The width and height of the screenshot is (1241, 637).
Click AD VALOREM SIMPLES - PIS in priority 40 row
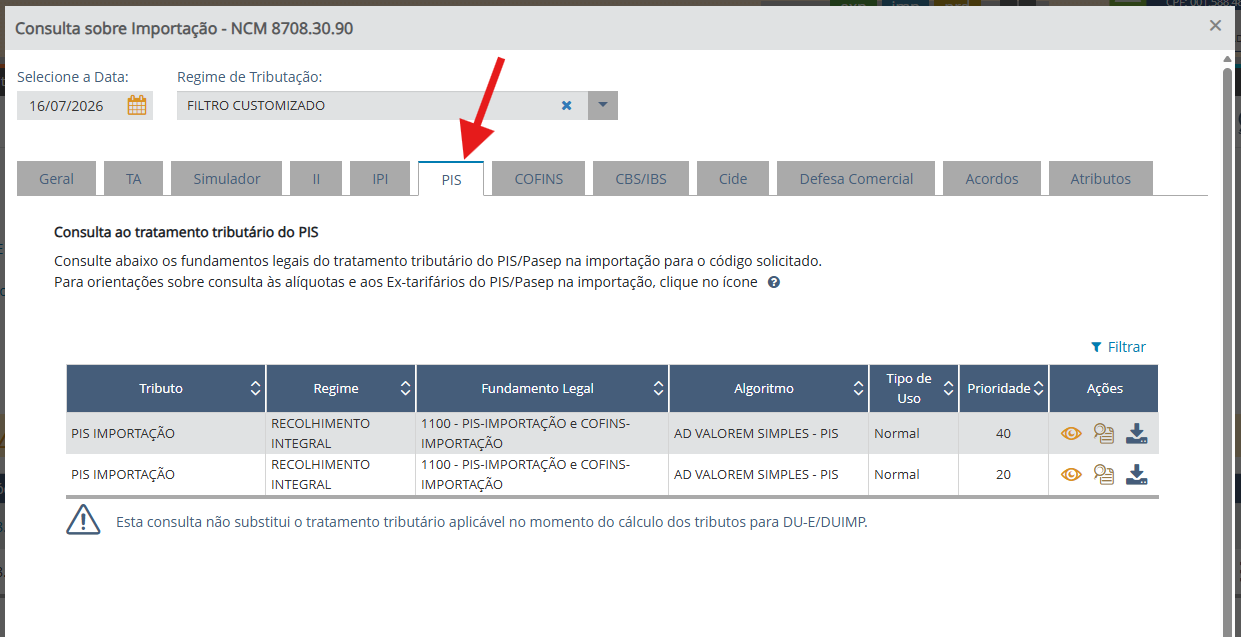click(x=756, y=434)
